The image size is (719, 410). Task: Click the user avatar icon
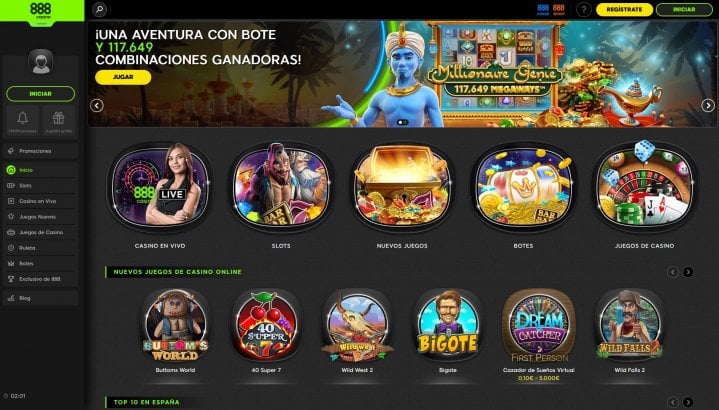pyautogui.click(x=41, y=61)
